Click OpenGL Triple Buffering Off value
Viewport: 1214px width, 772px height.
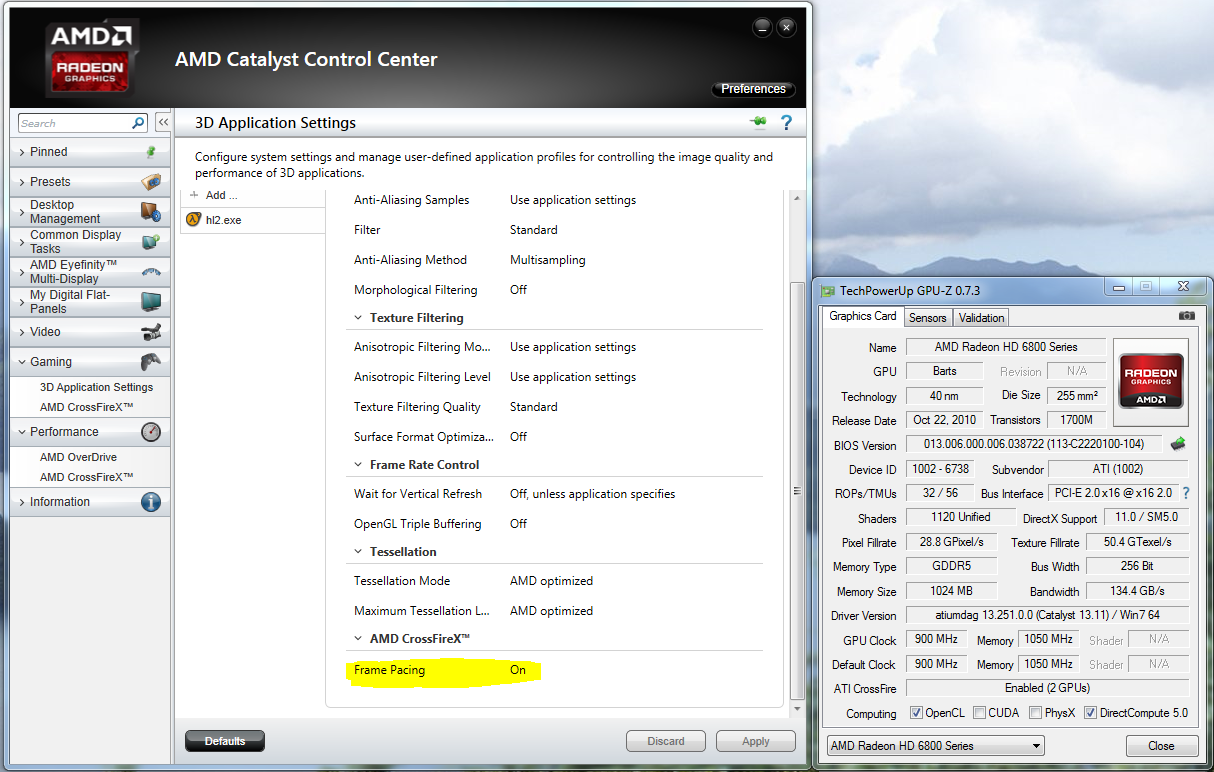[x=518, y=524]
